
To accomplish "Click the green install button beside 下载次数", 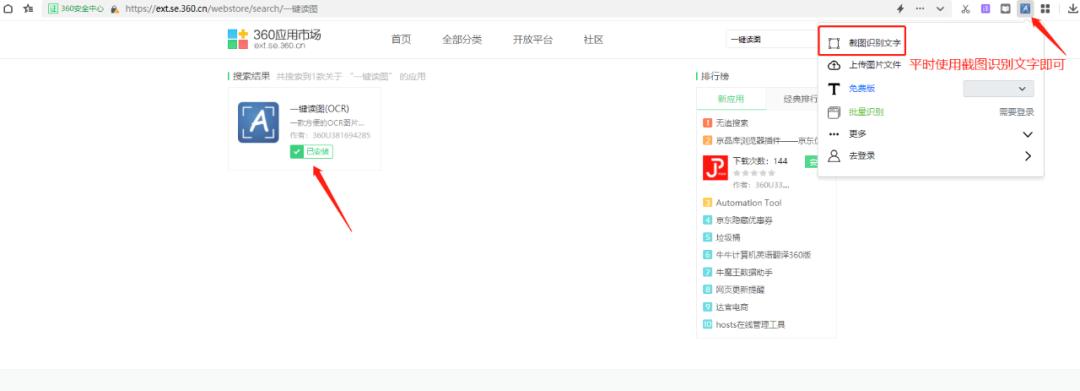I will tap(811, 162).
